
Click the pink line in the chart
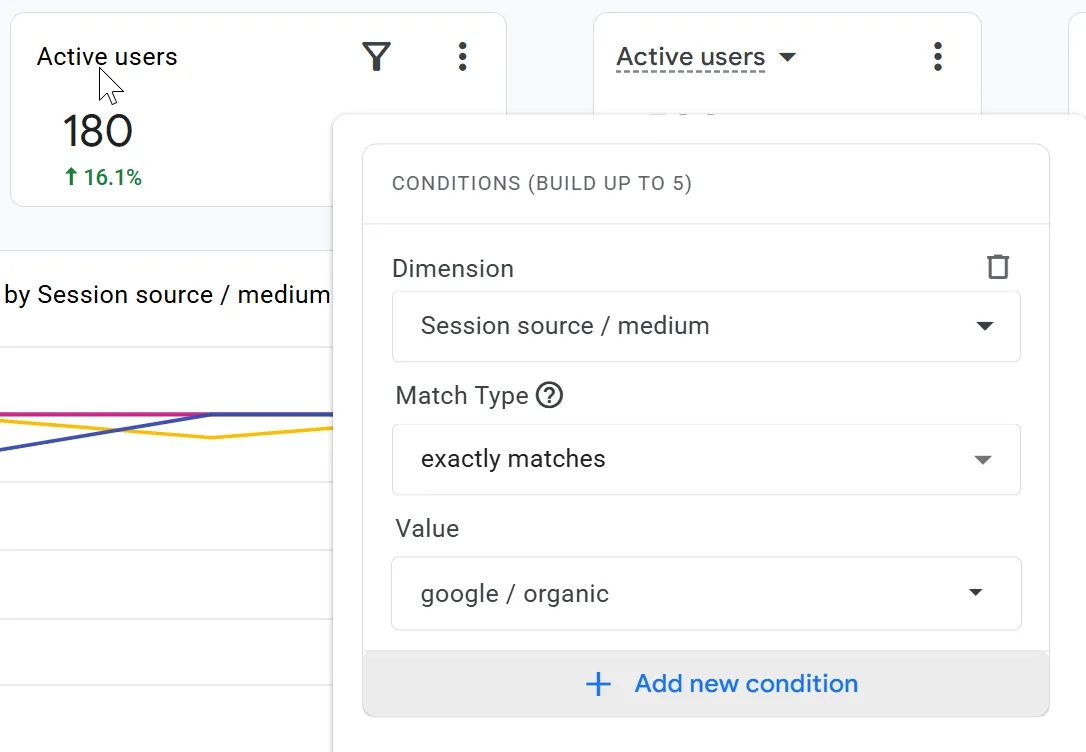click(x=104, y=415)
